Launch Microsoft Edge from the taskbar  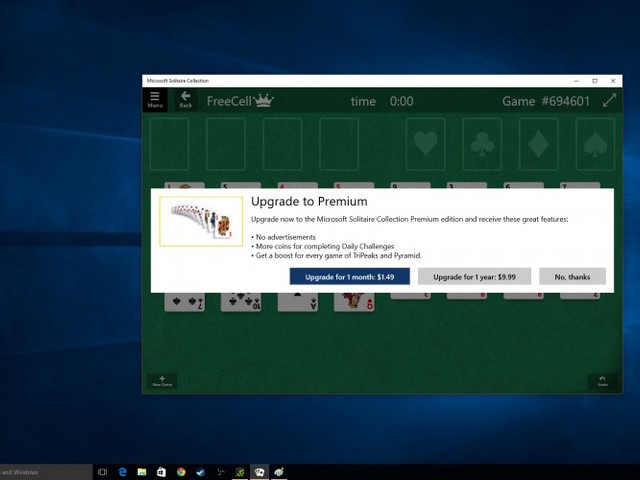[122, 472]
